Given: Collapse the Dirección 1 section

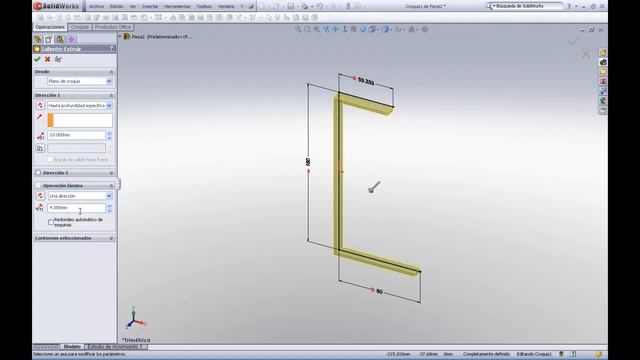Looking at the screenshot, I should click(111, 95).
